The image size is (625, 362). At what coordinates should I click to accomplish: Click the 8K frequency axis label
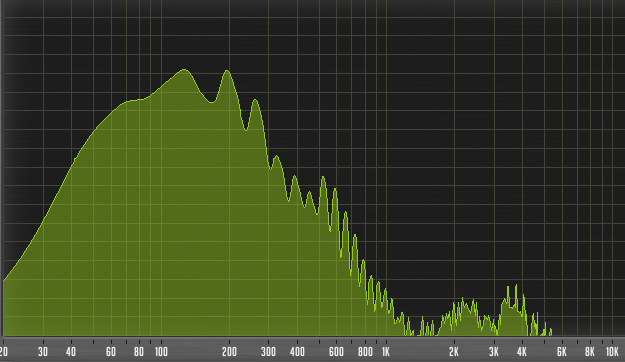point(590,352)
